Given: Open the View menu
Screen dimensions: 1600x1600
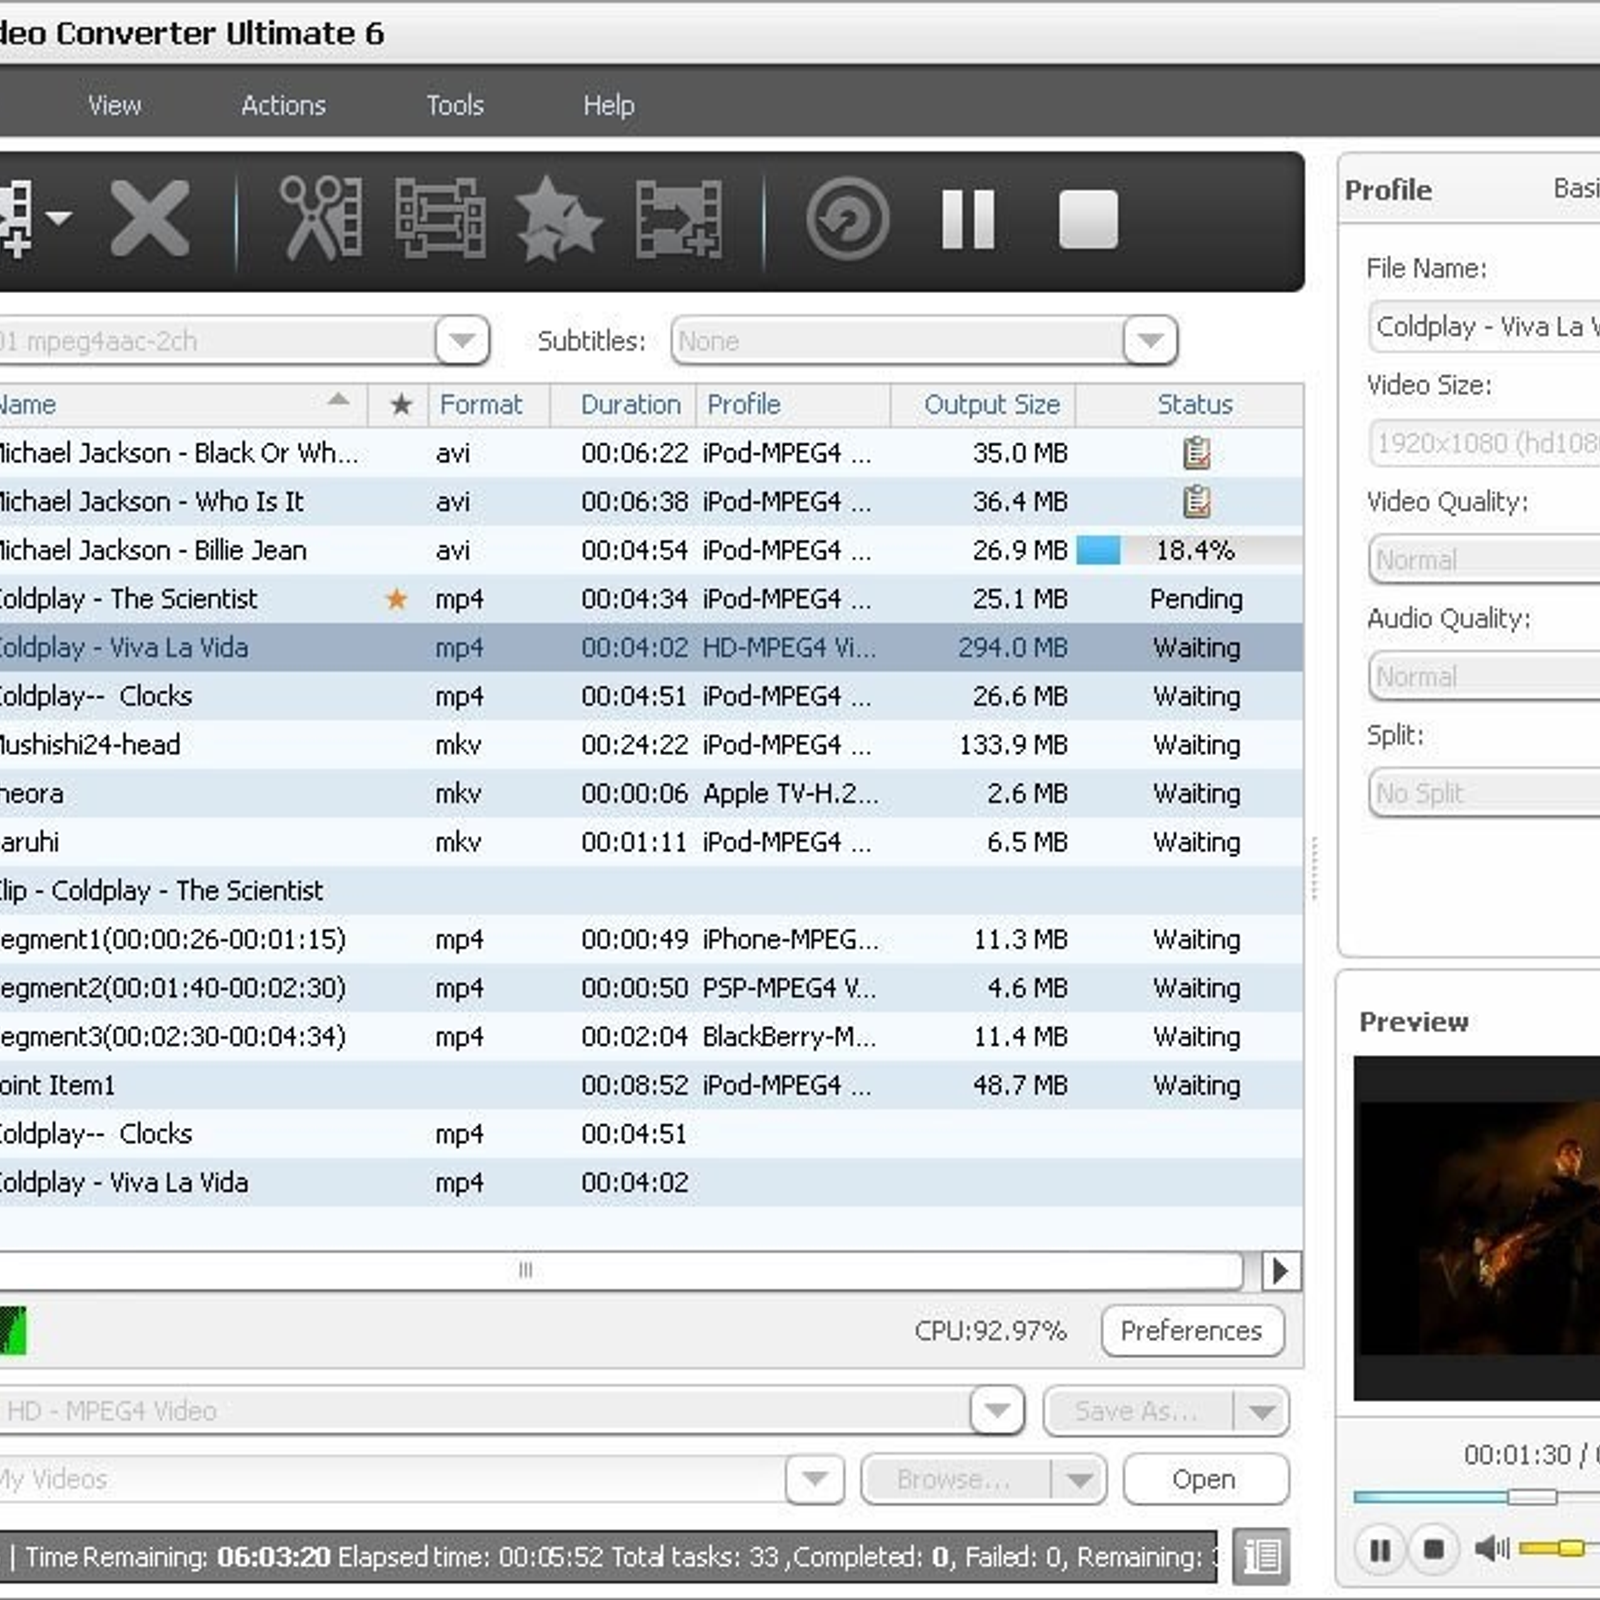Looking at the screenshot, I should tap(114, 105).
